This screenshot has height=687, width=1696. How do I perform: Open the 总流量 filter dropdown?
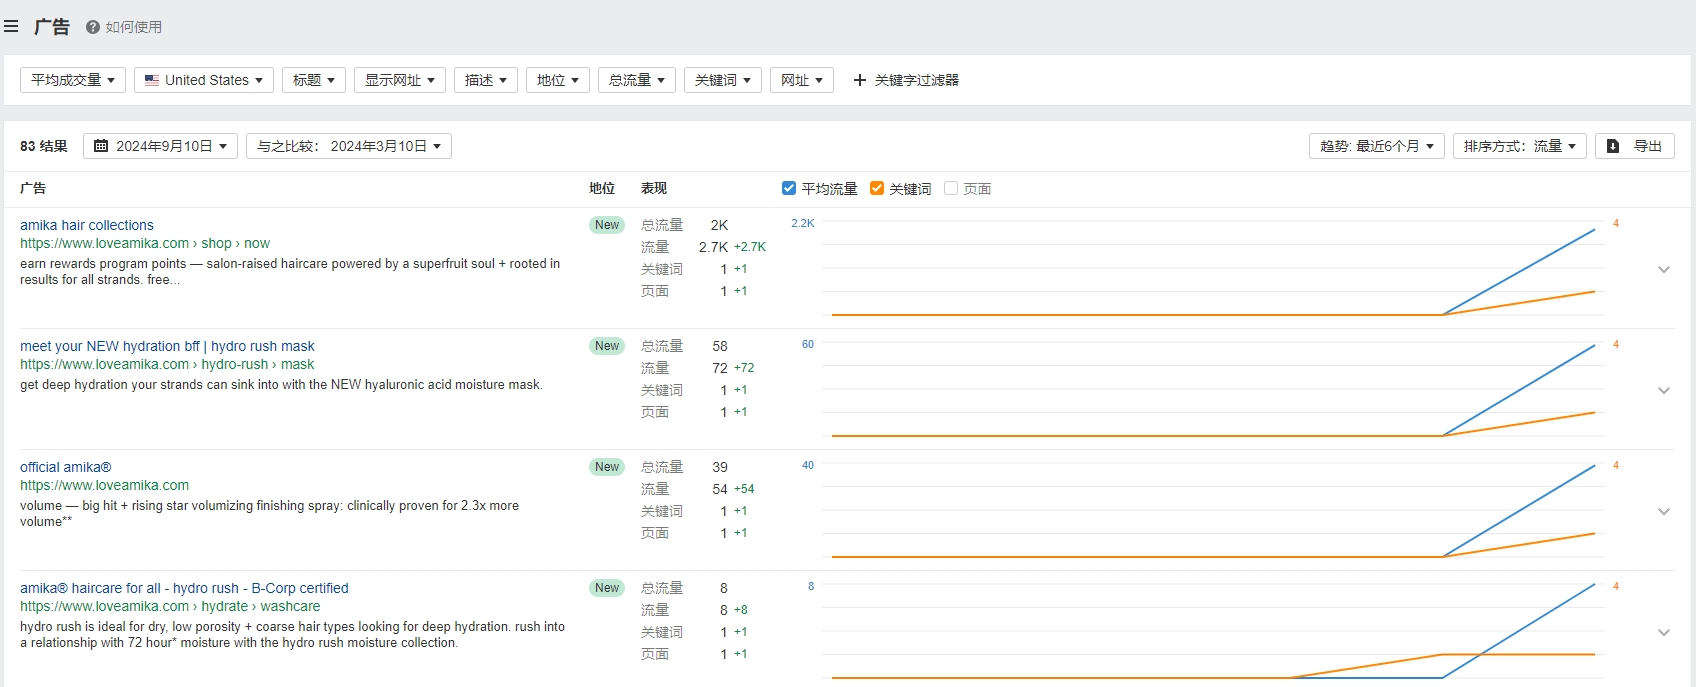tap(637, 80)
